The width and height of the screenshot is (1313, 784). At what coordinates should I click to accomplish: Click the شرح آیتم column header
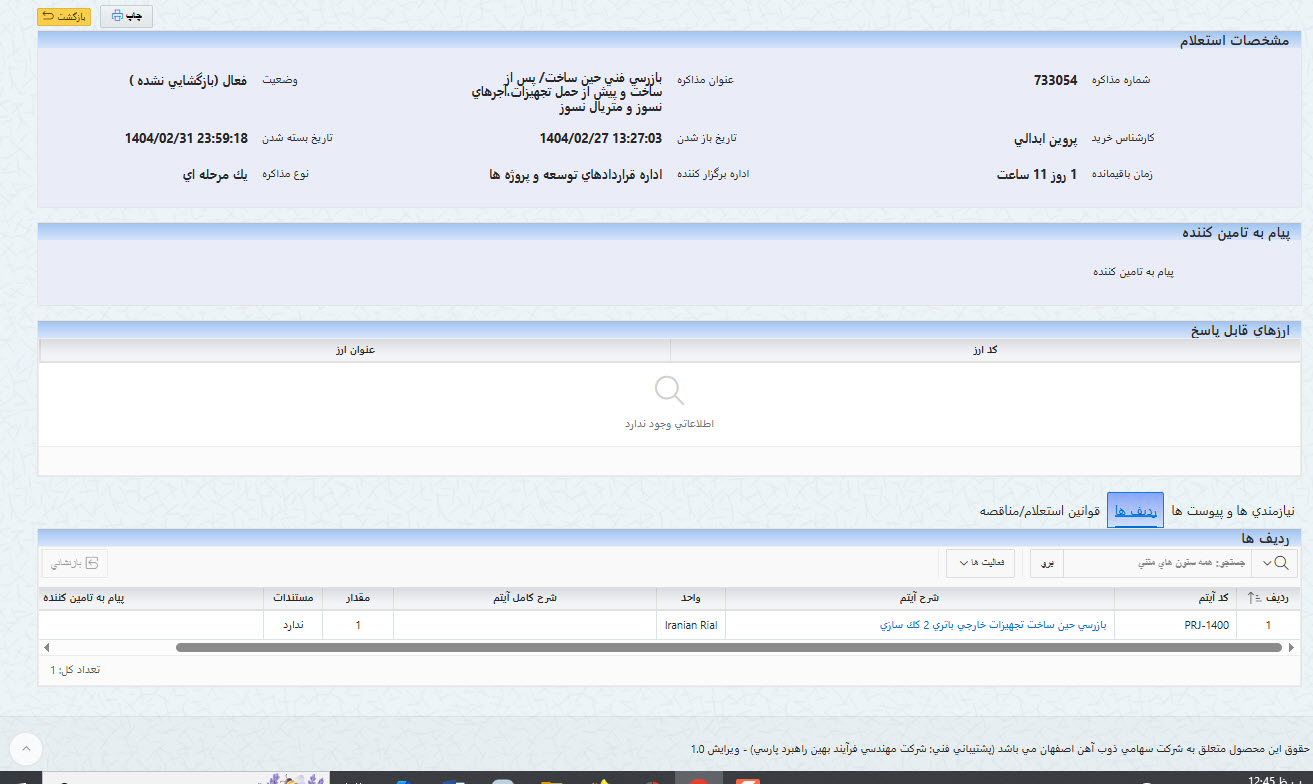pos(918,598)
